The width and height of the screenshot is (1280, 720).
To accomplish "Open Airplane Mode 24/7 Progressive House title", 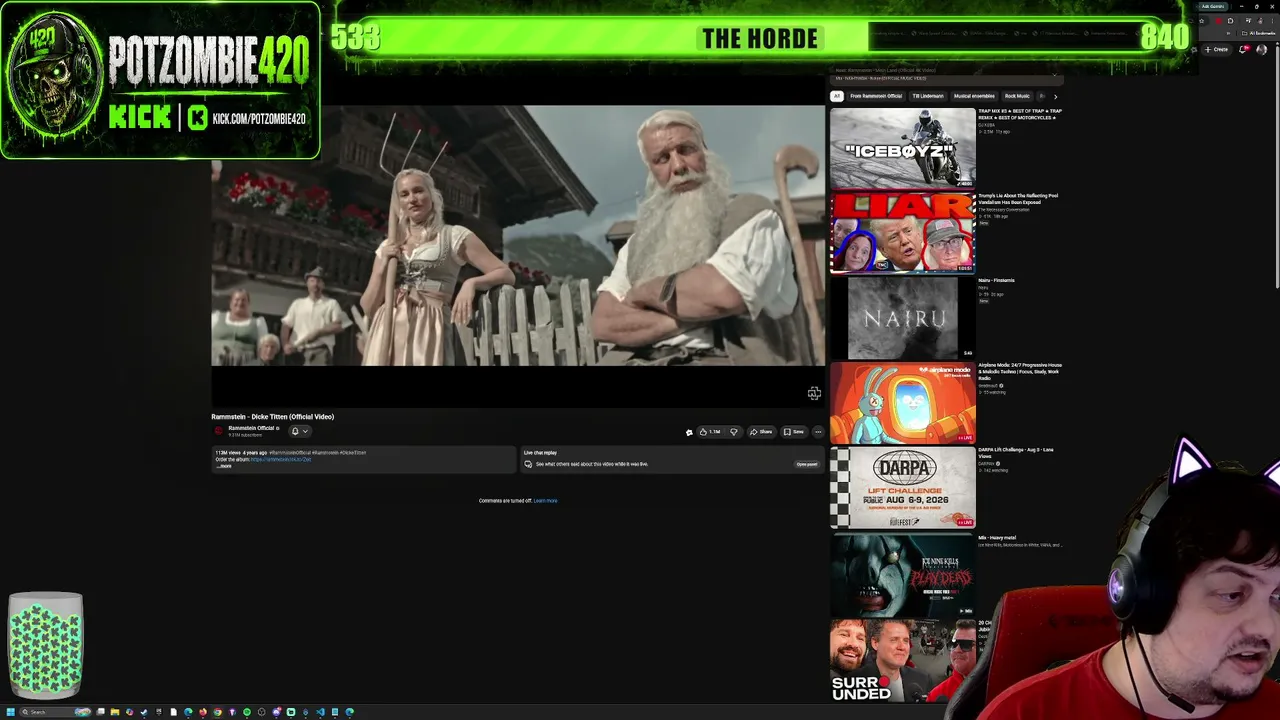I will pyautogui.click(x=1020, y=371).
